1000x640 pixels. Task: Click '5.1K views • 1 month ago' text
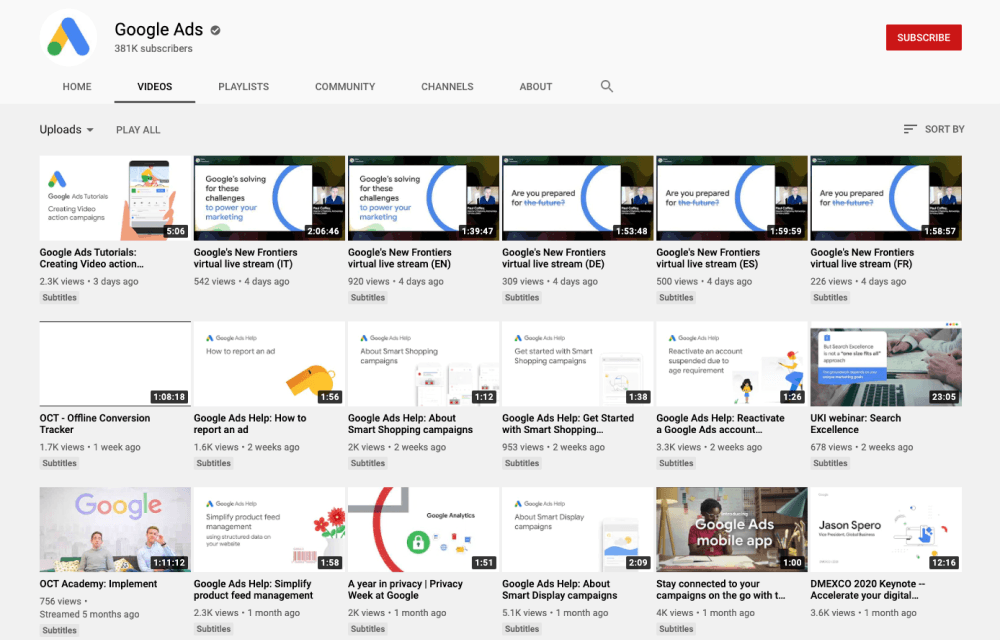tap(555, 613)
